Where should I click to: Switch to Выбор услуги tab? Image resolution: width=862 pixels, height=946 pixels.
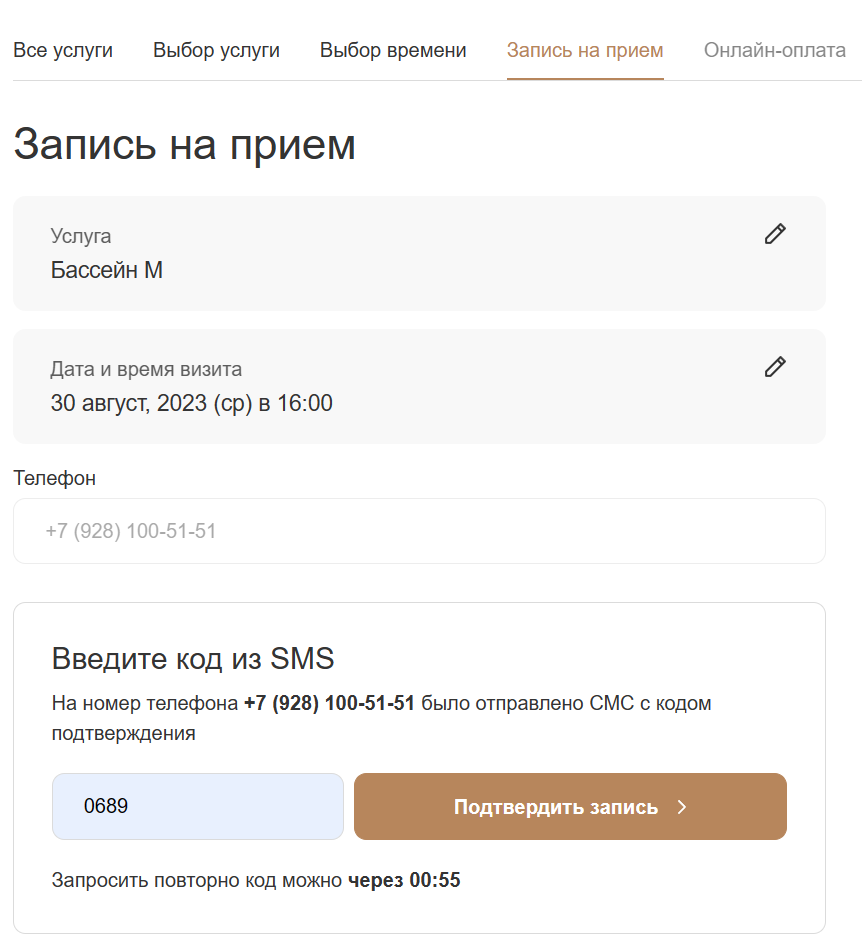click(216, 50)
